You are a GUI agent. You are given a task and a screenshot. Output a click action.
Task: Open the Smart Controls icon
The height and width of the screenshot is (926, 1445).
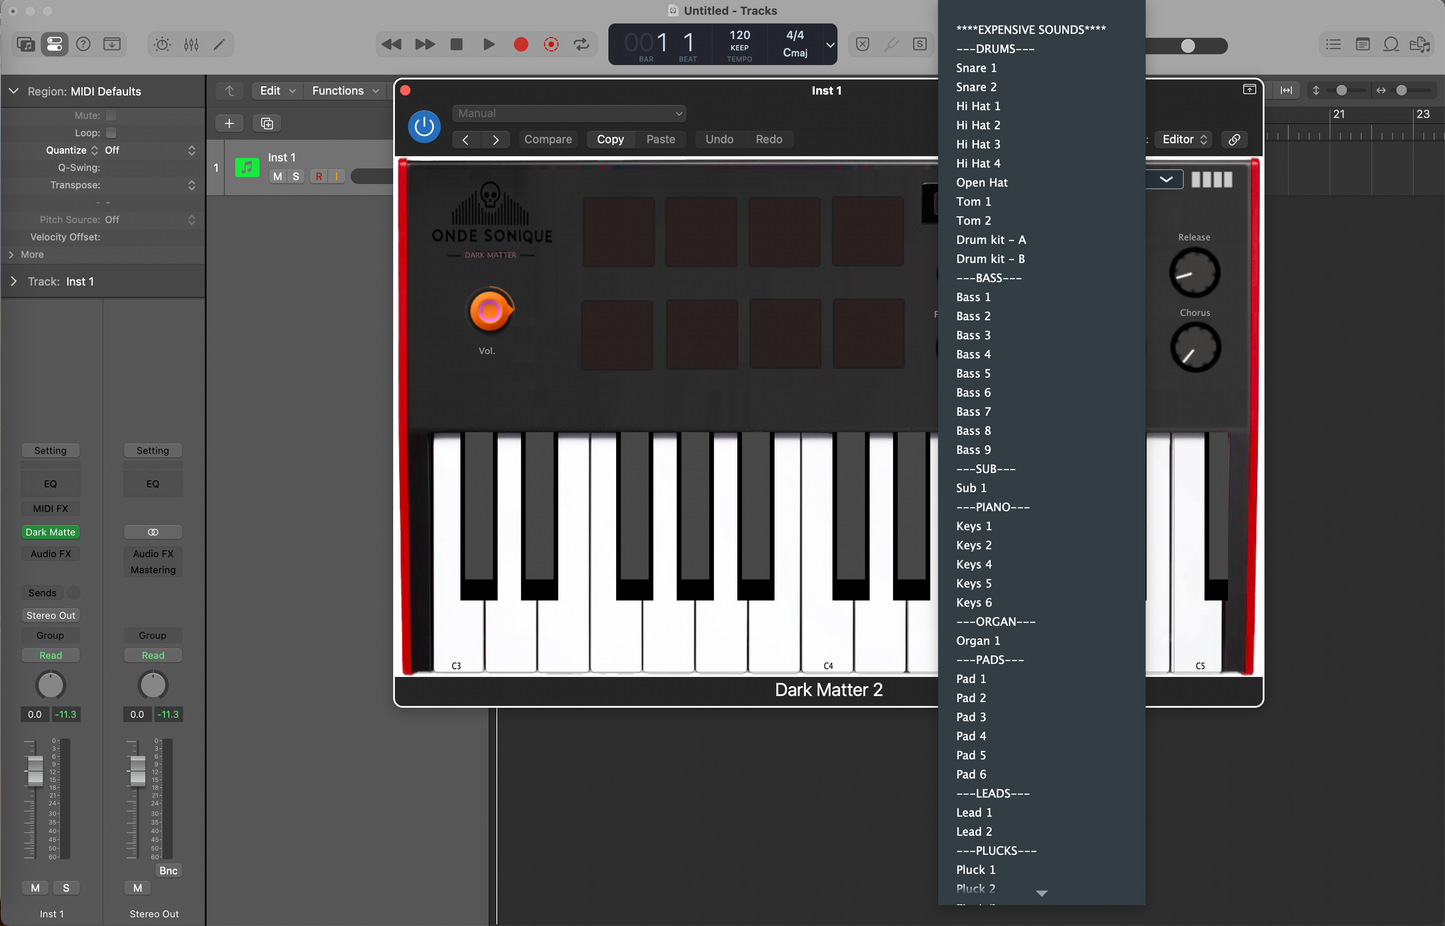pos(162,44)
